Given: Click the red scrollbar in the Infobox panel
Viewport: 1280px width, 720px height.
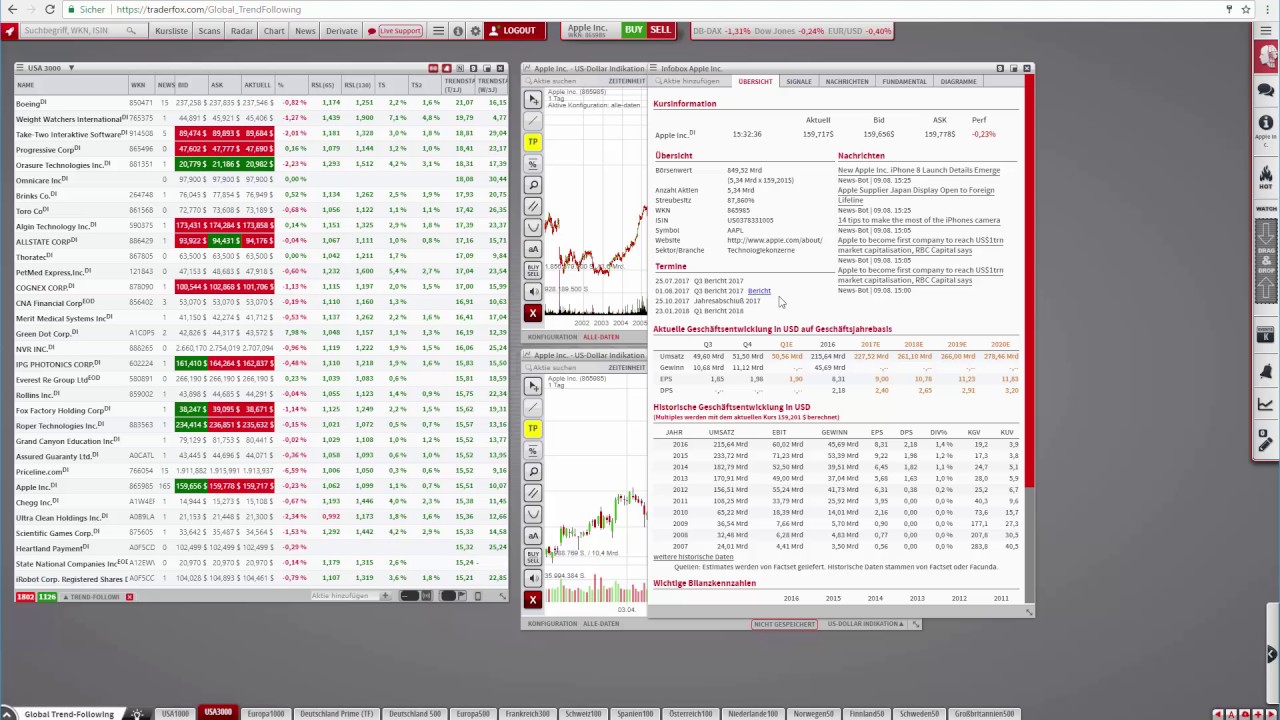Looking at the screenshot, I should [x=1029, y=280].
